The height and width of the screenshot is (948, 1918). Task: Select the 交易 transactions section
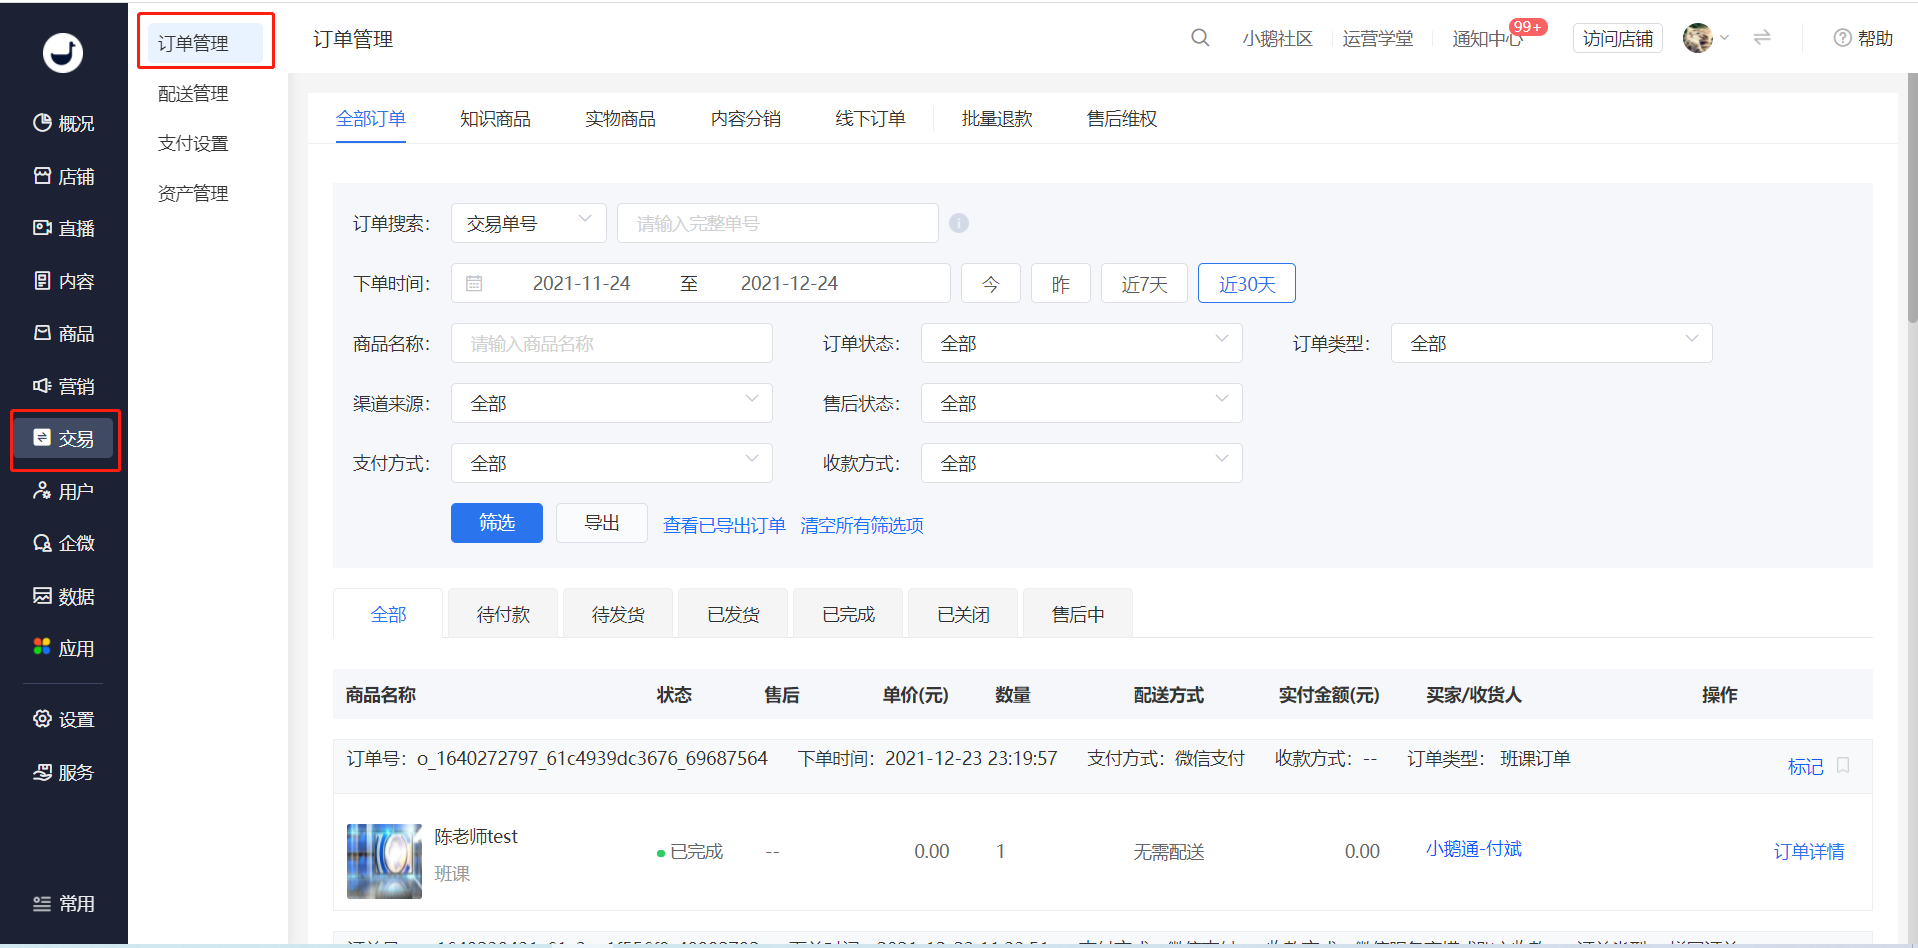(x=64, y=438)
